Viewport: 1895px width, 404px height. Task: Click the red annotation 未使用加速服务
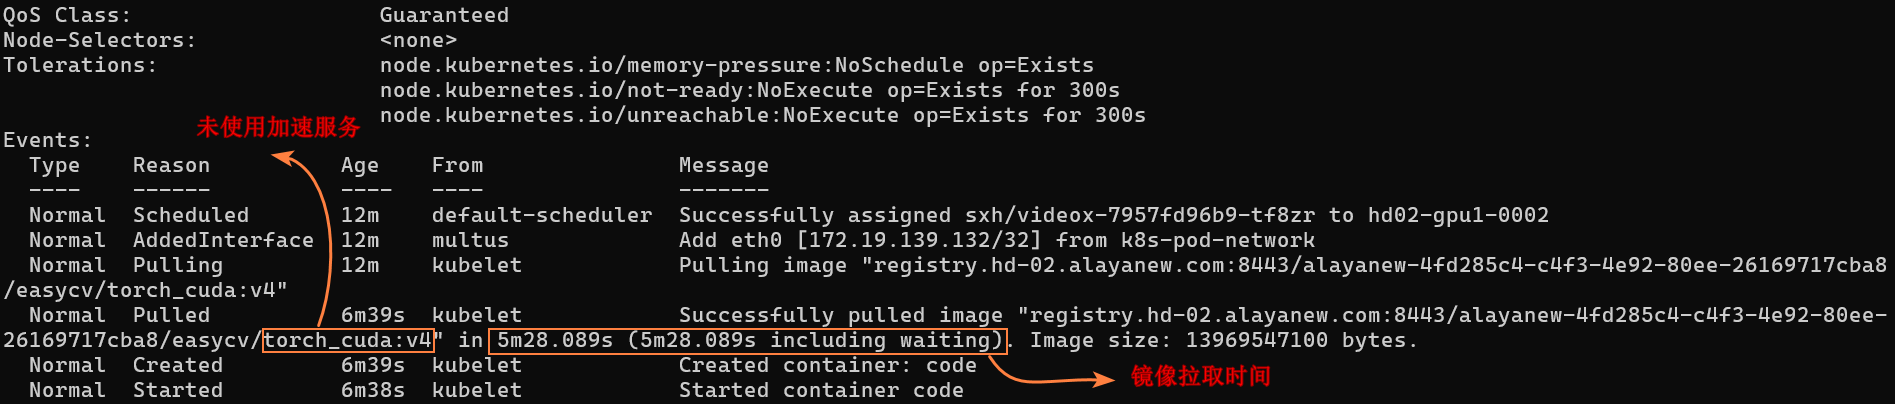278,127
